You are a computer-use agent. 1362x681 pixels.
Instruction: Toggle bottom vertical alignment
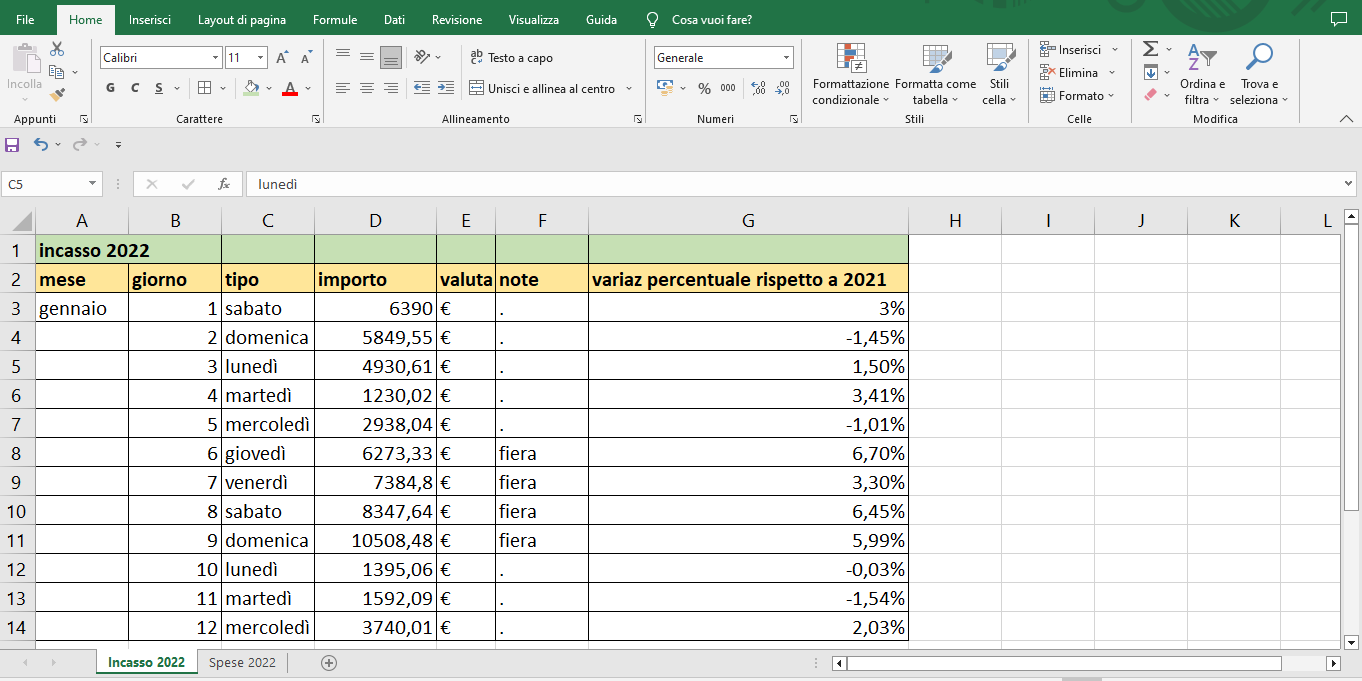coord(391,57)
